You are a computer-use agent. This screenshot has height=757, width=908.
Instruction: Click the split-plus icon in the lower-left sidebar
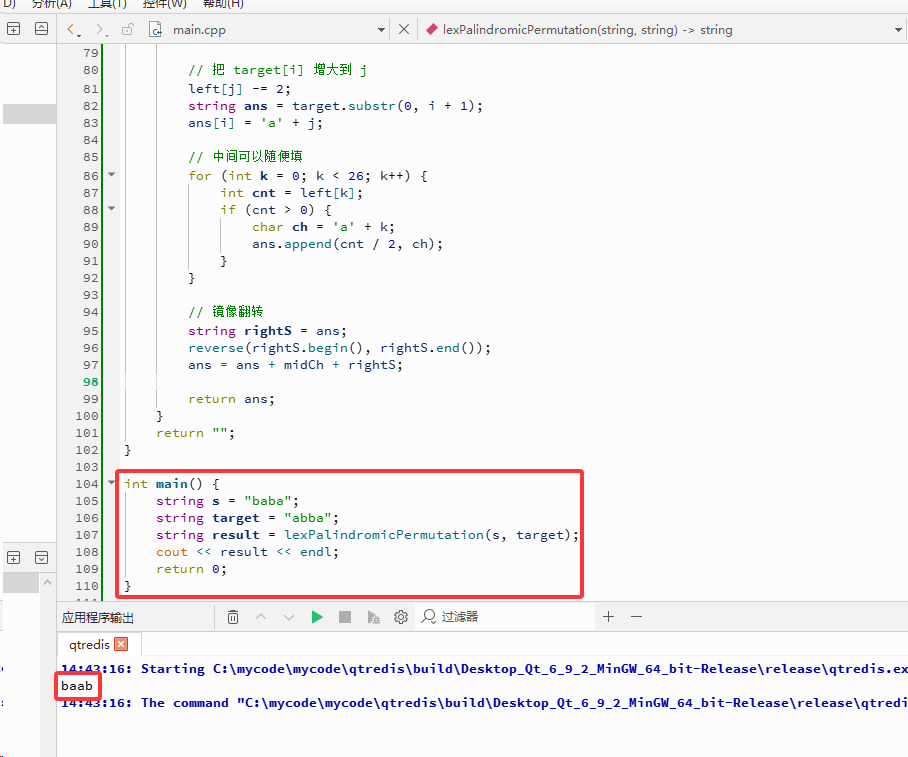[14, 558]
